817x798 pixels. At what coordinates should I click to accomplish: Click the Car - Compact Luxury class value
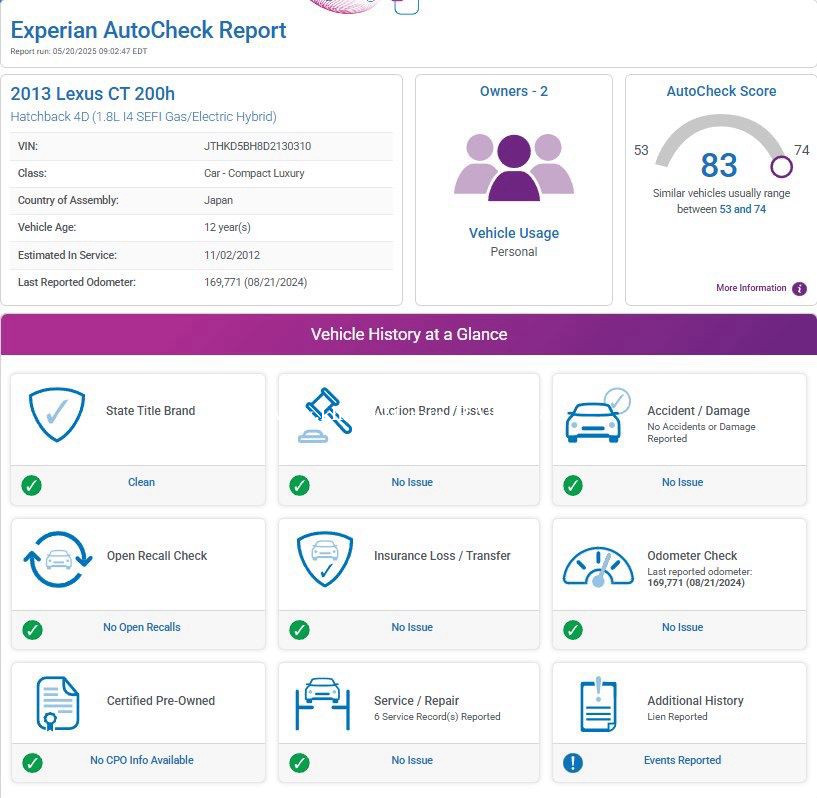(254, 173)
